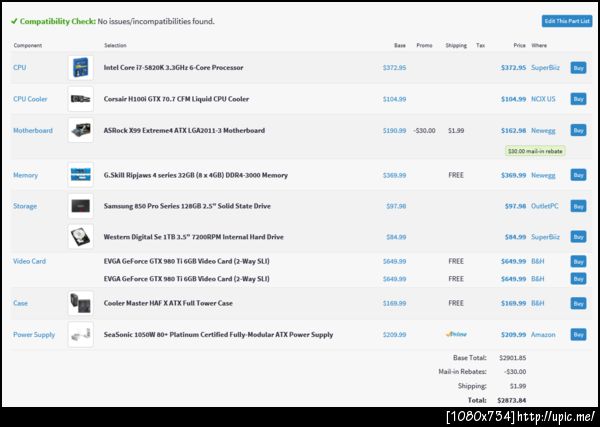
Task: Open SeaSonic 1050W Platinum Power Supply name
Action: [x=218, y=334]
